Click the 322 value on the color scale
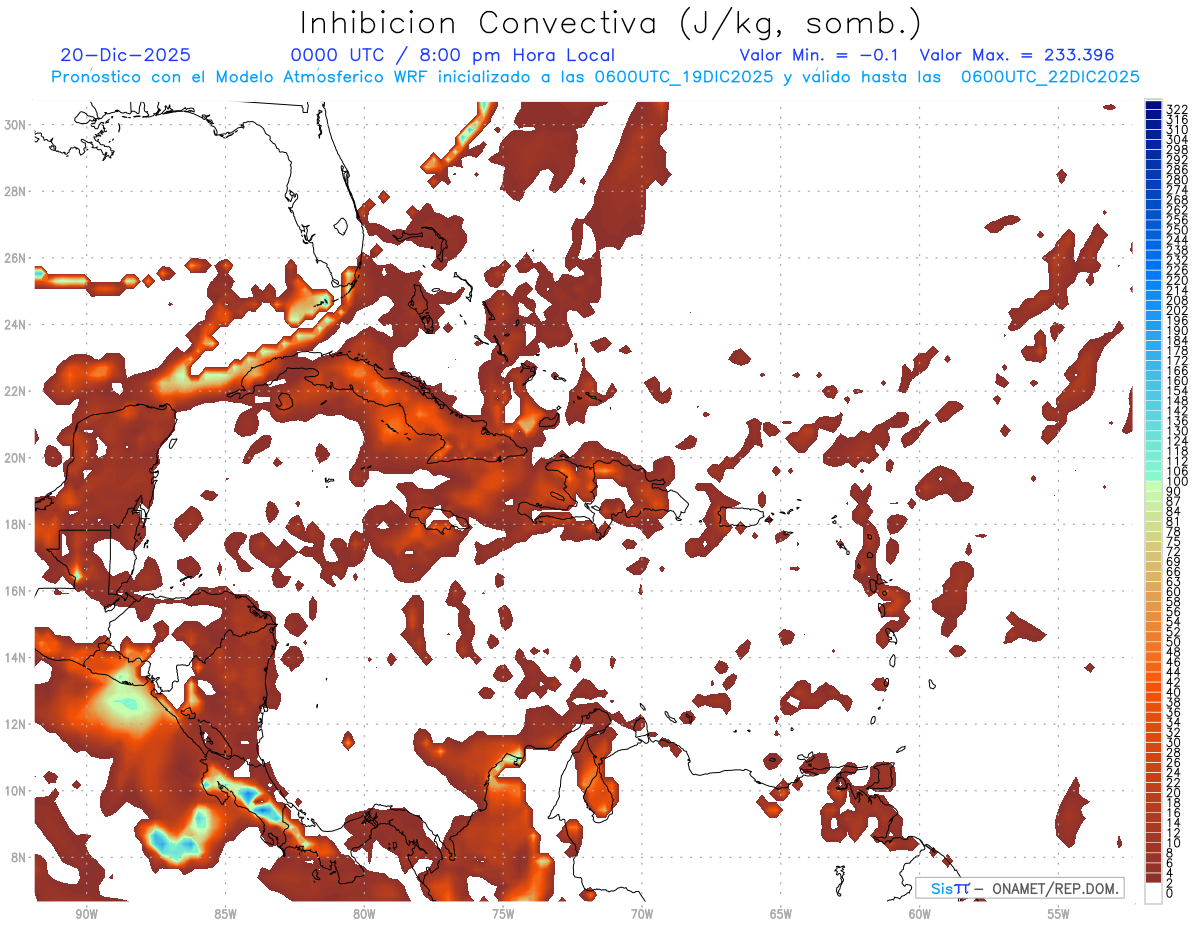The width and height of the screenshot is (1200, 927). (x=1177, y=110)
